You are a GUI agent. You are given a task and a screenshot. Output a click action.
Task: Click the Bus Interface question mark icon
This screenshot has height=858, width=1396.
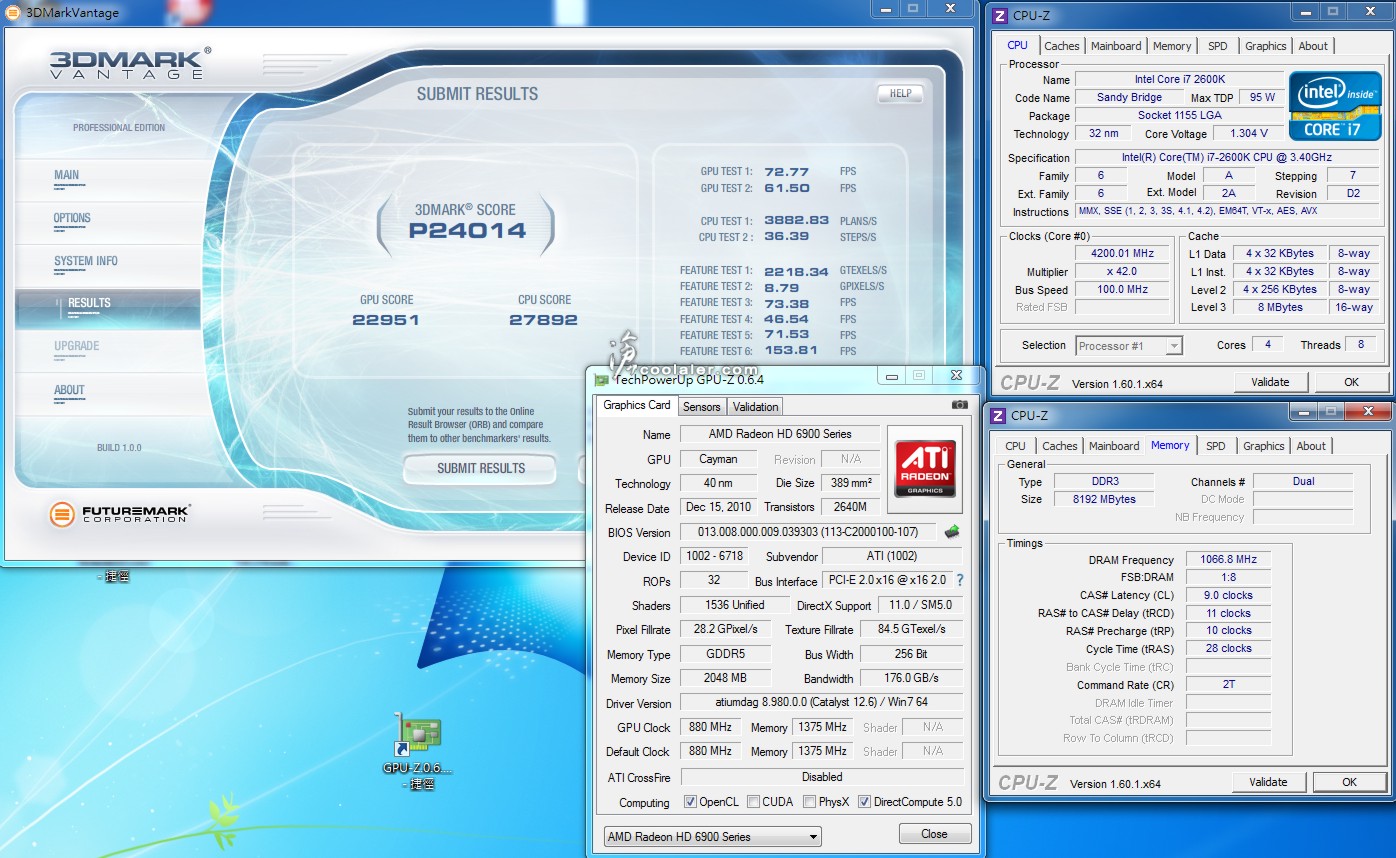pyautogui.click(x=960, y=580)
